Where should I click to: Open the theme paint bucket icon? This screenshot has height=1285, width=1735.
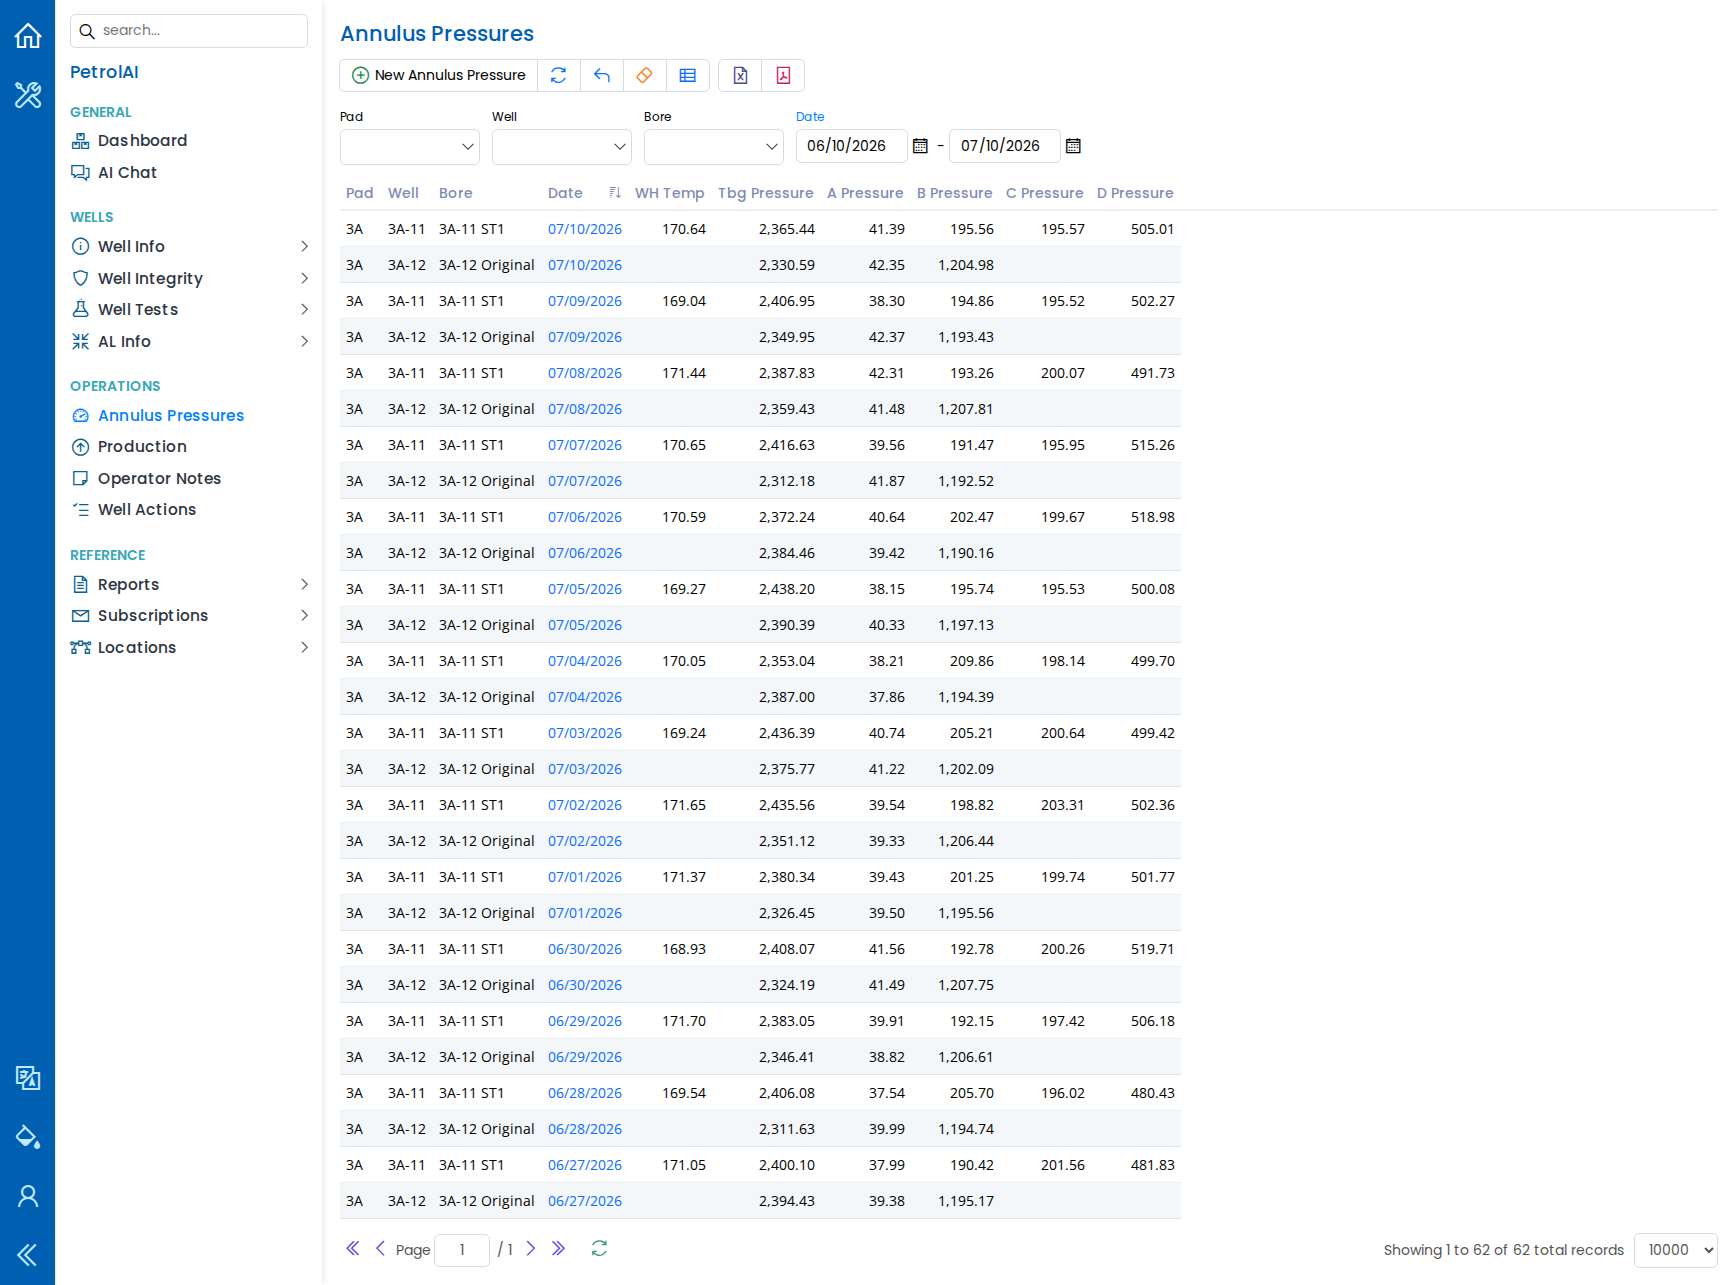click(x=28, y=1137)
